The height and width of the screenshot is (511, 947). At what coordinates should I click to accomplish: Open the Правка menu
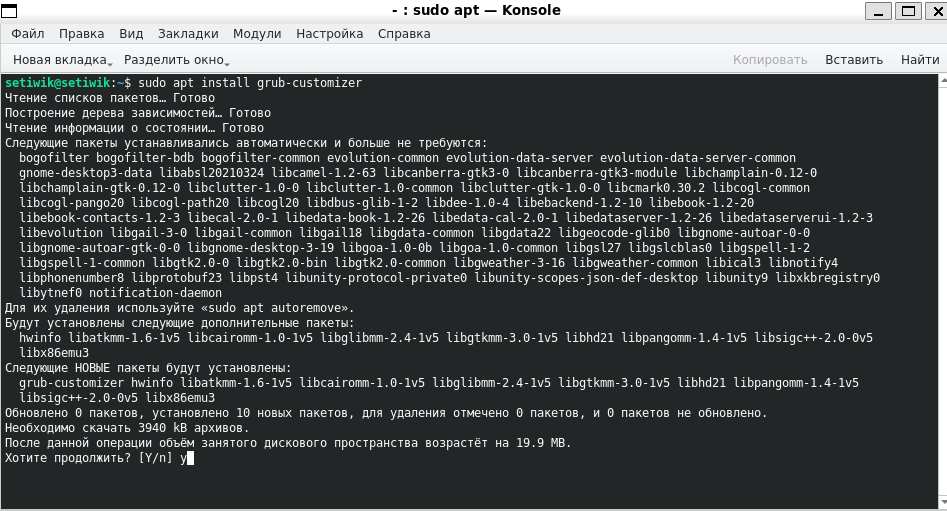coord(82,34)
